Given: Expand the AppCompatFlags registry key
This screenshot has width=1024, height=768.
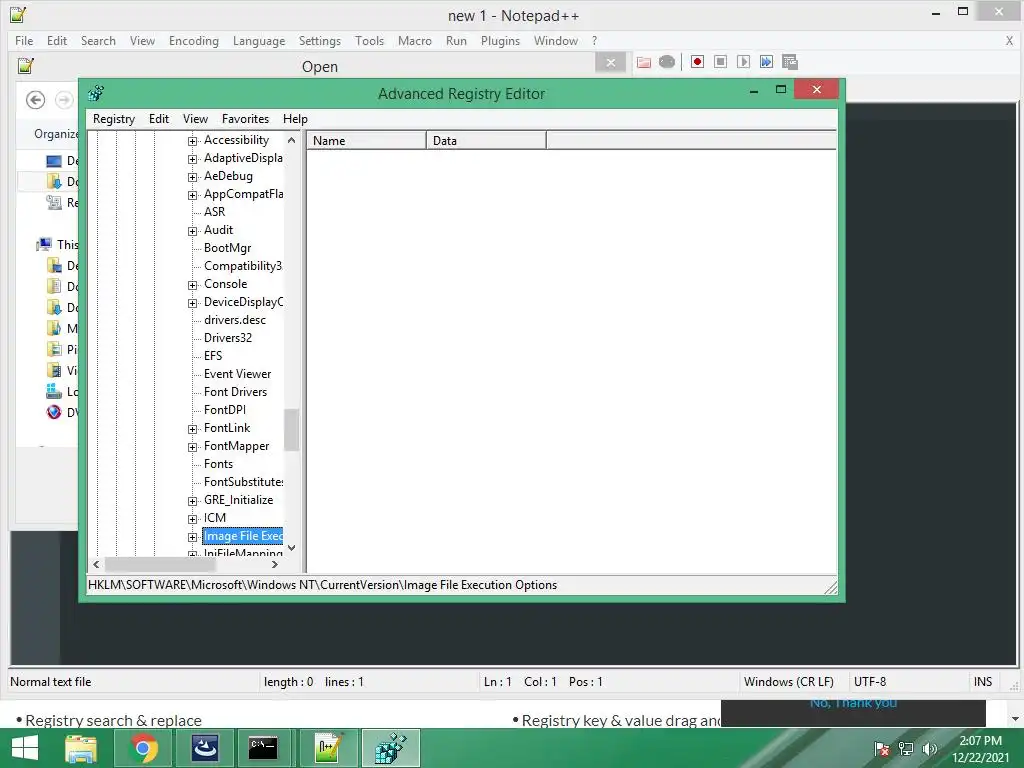Looking at the screenshot, I should pos(192,195).
